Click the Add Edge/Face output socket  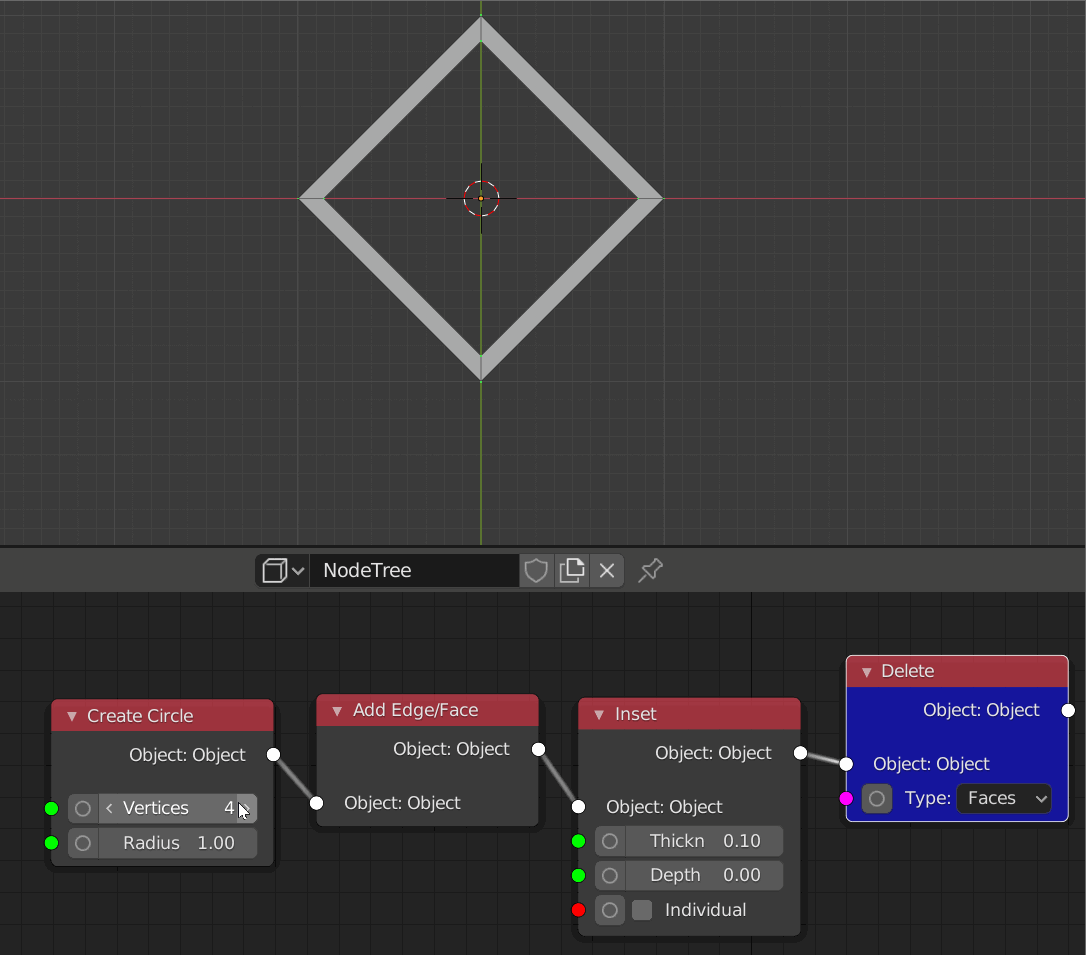click(x=538, y=749)
